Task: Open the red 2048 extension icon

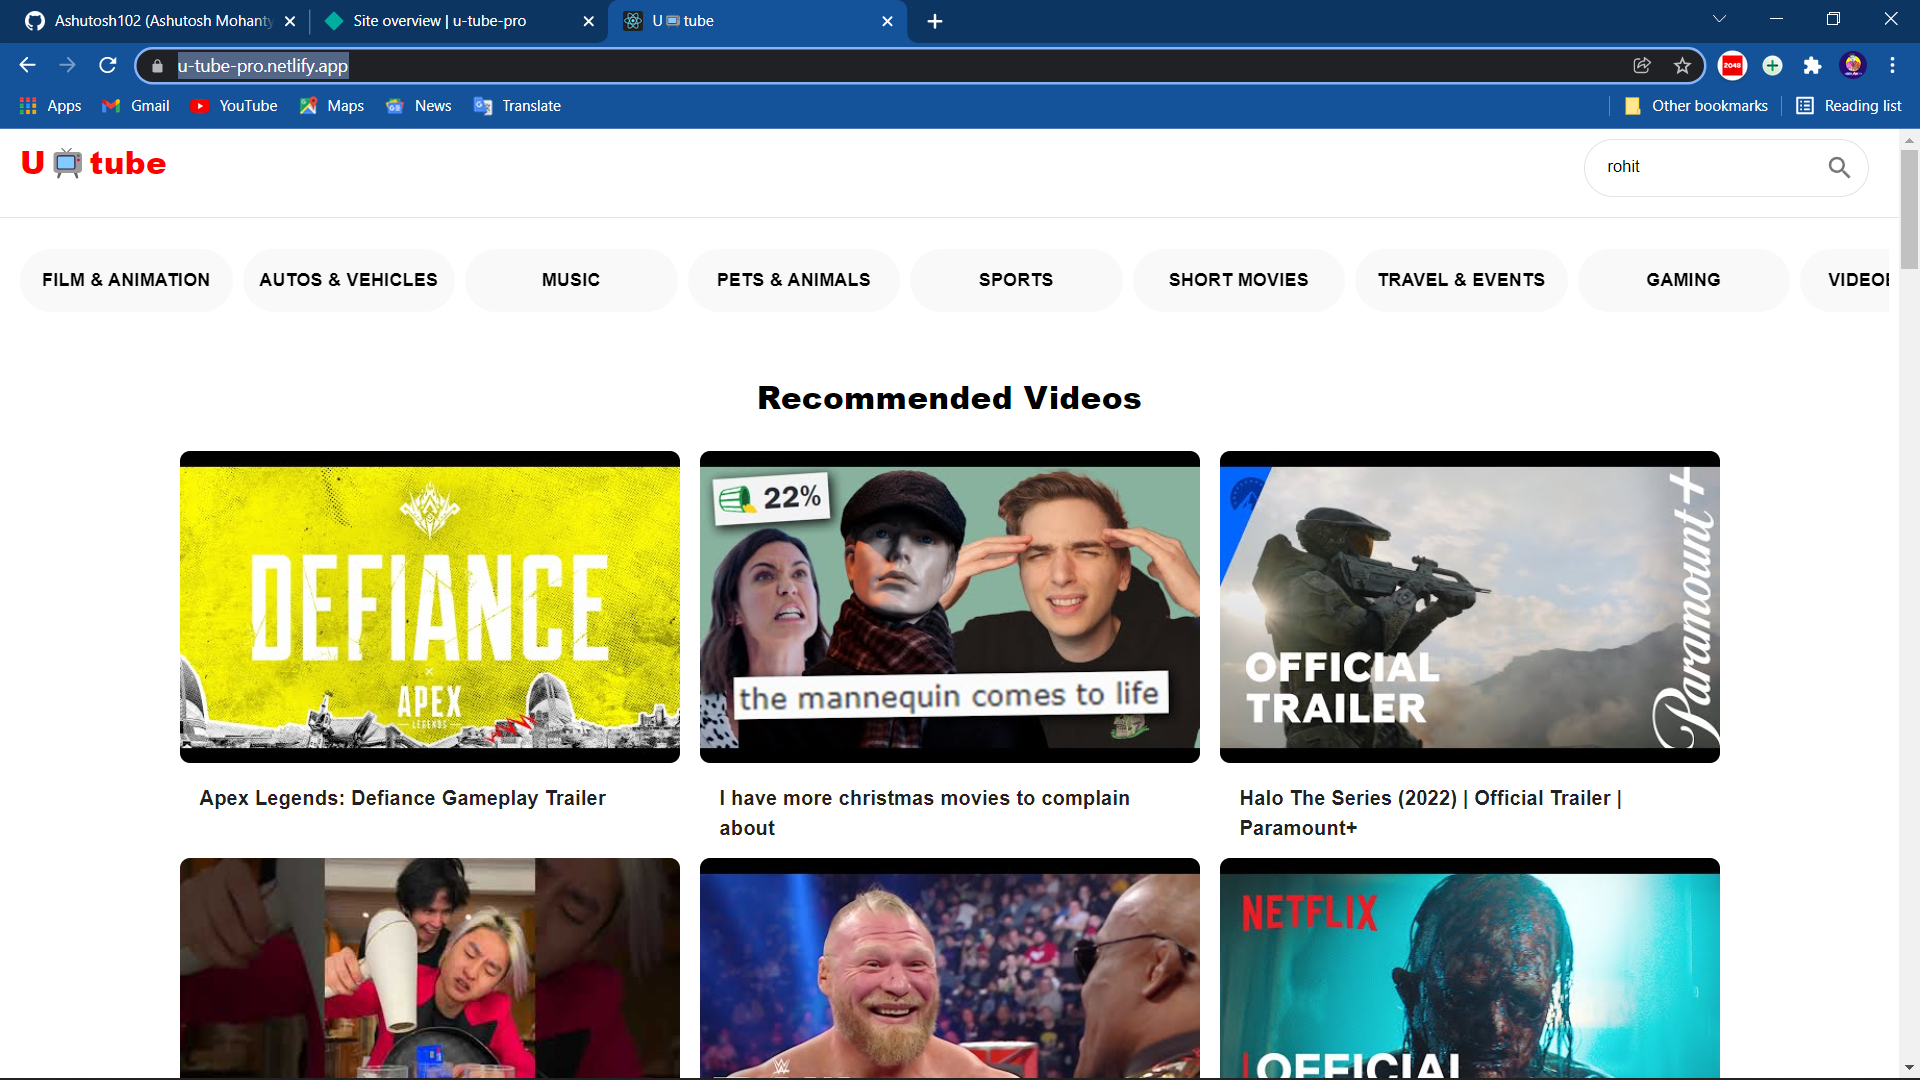Action: pyautogui.click(x=1732, y=66)
